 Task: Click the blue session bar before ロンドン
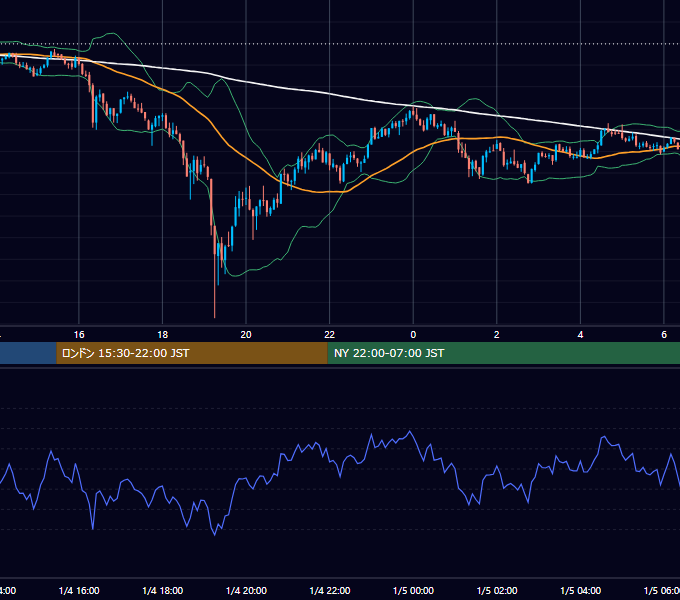tap(28, 353)
